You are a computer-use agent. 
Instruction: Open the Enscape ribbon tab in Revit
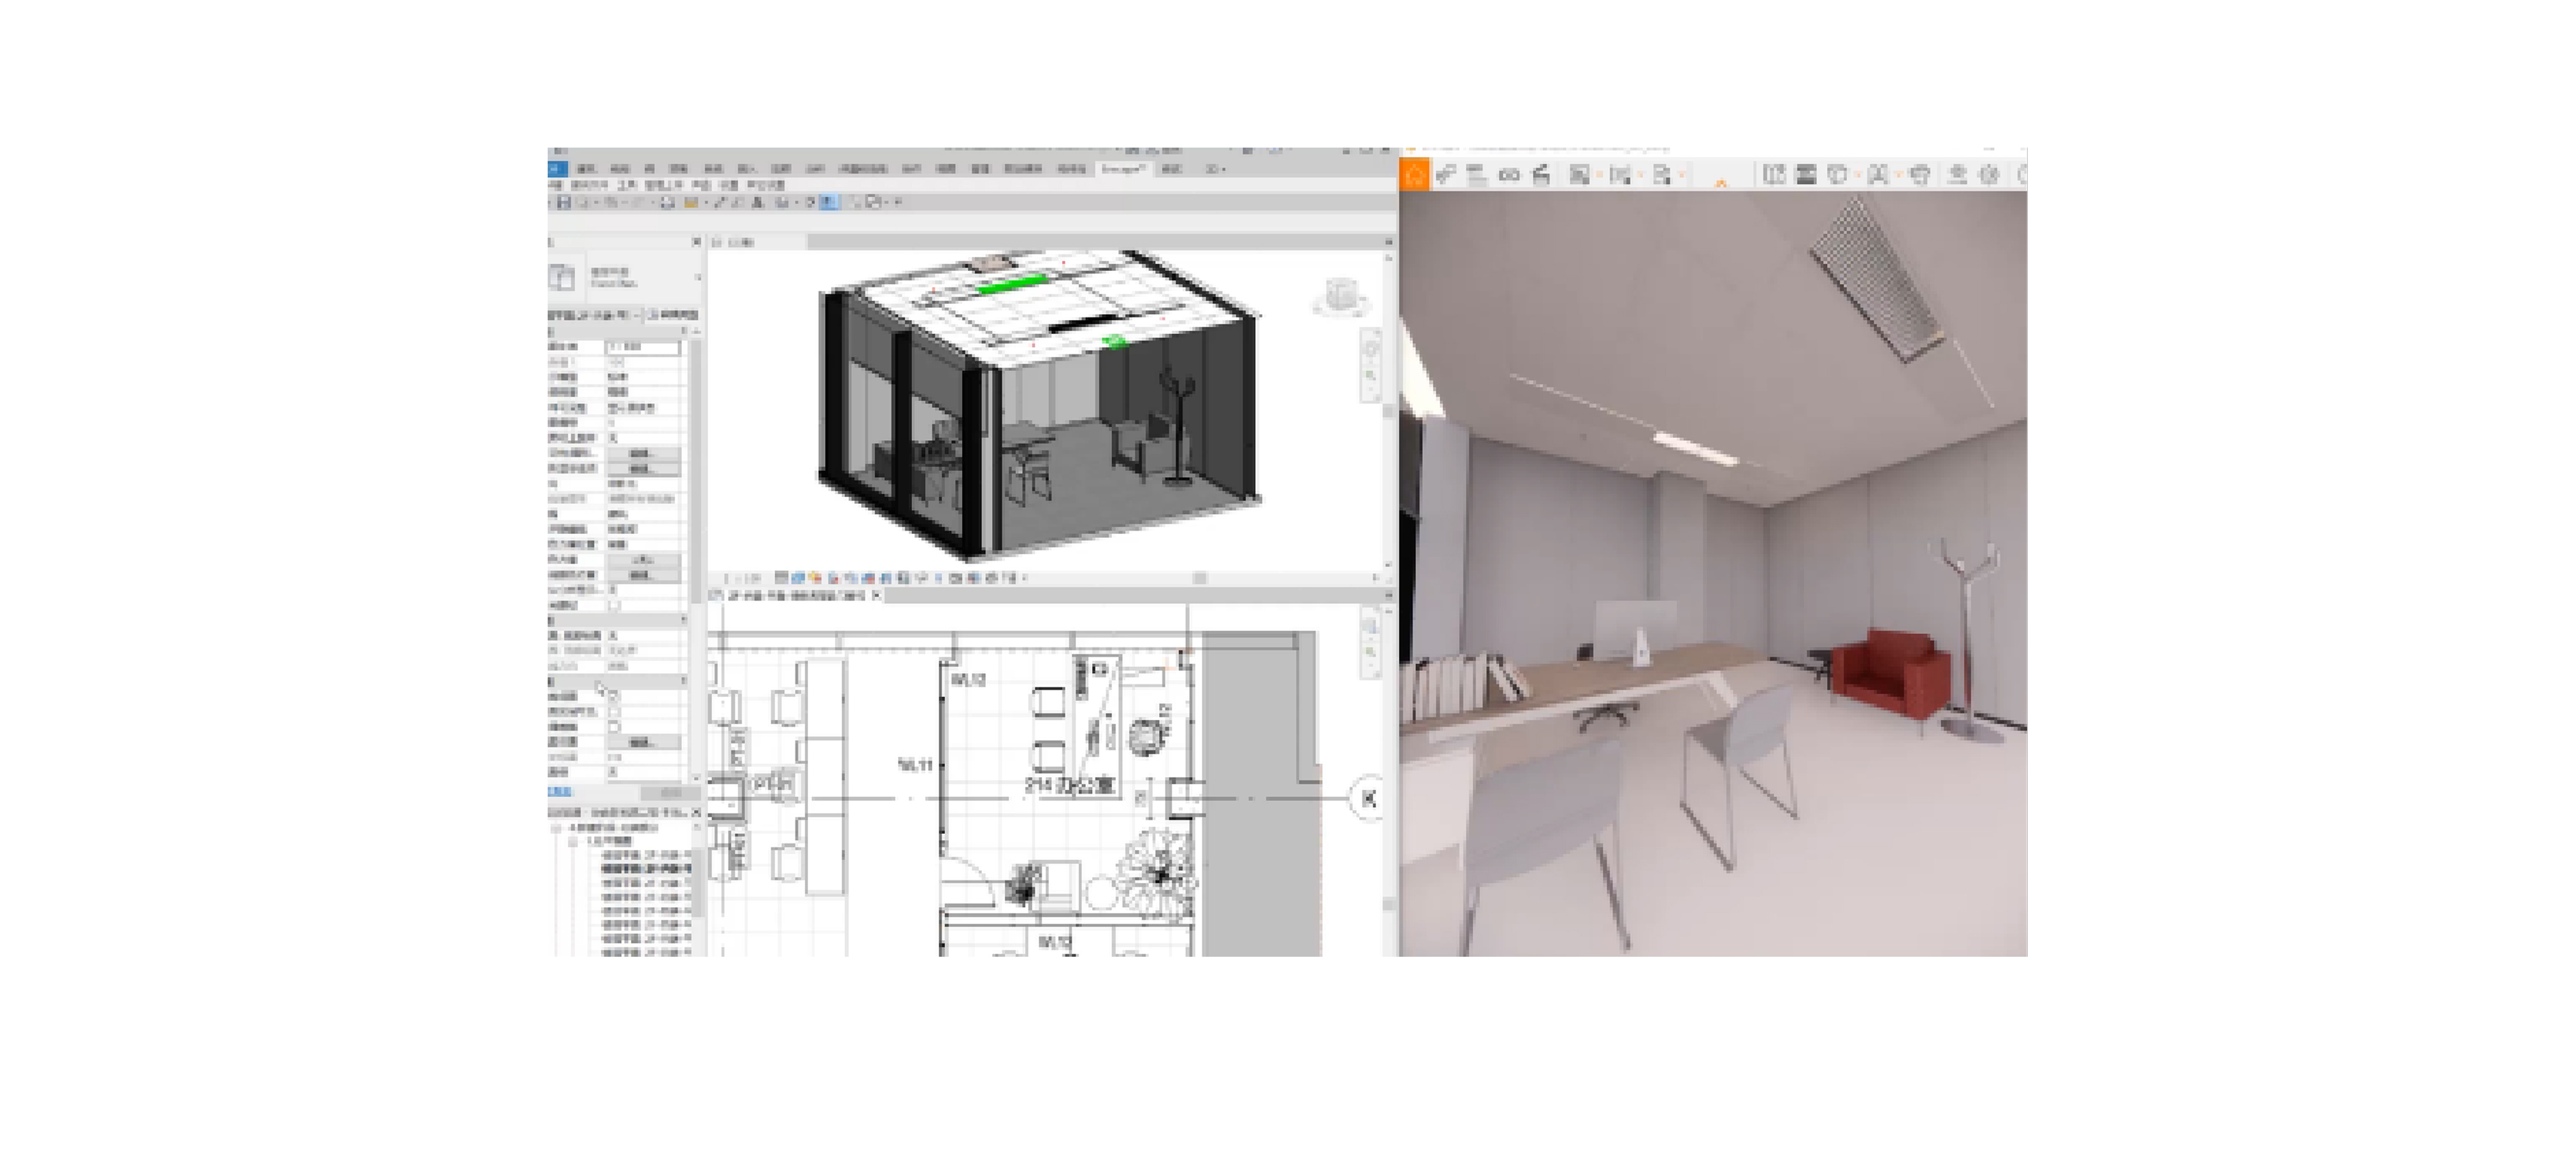point(1122,169)
